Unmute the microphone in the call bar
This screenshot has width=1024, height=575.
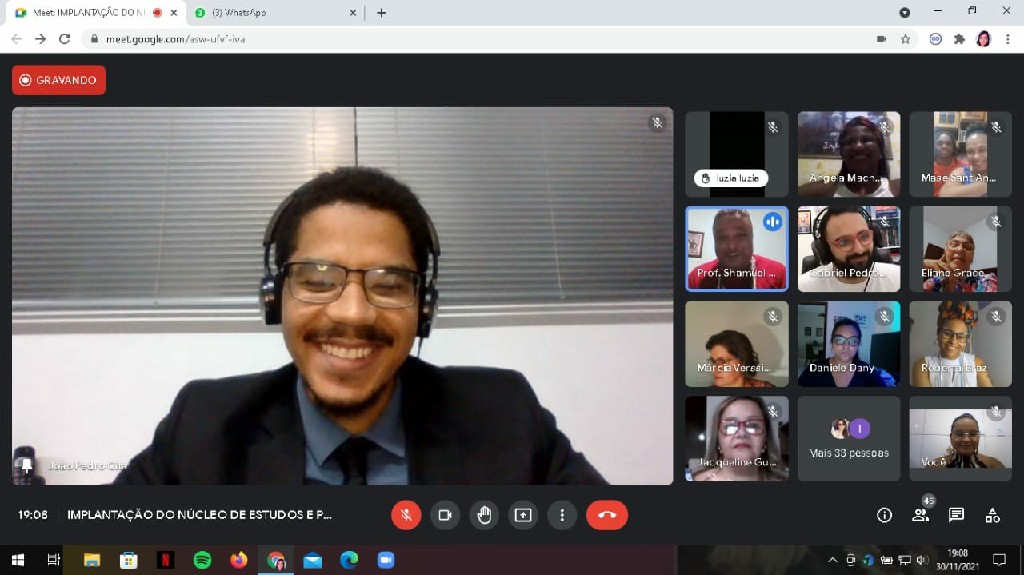click(x=406, y=515)
